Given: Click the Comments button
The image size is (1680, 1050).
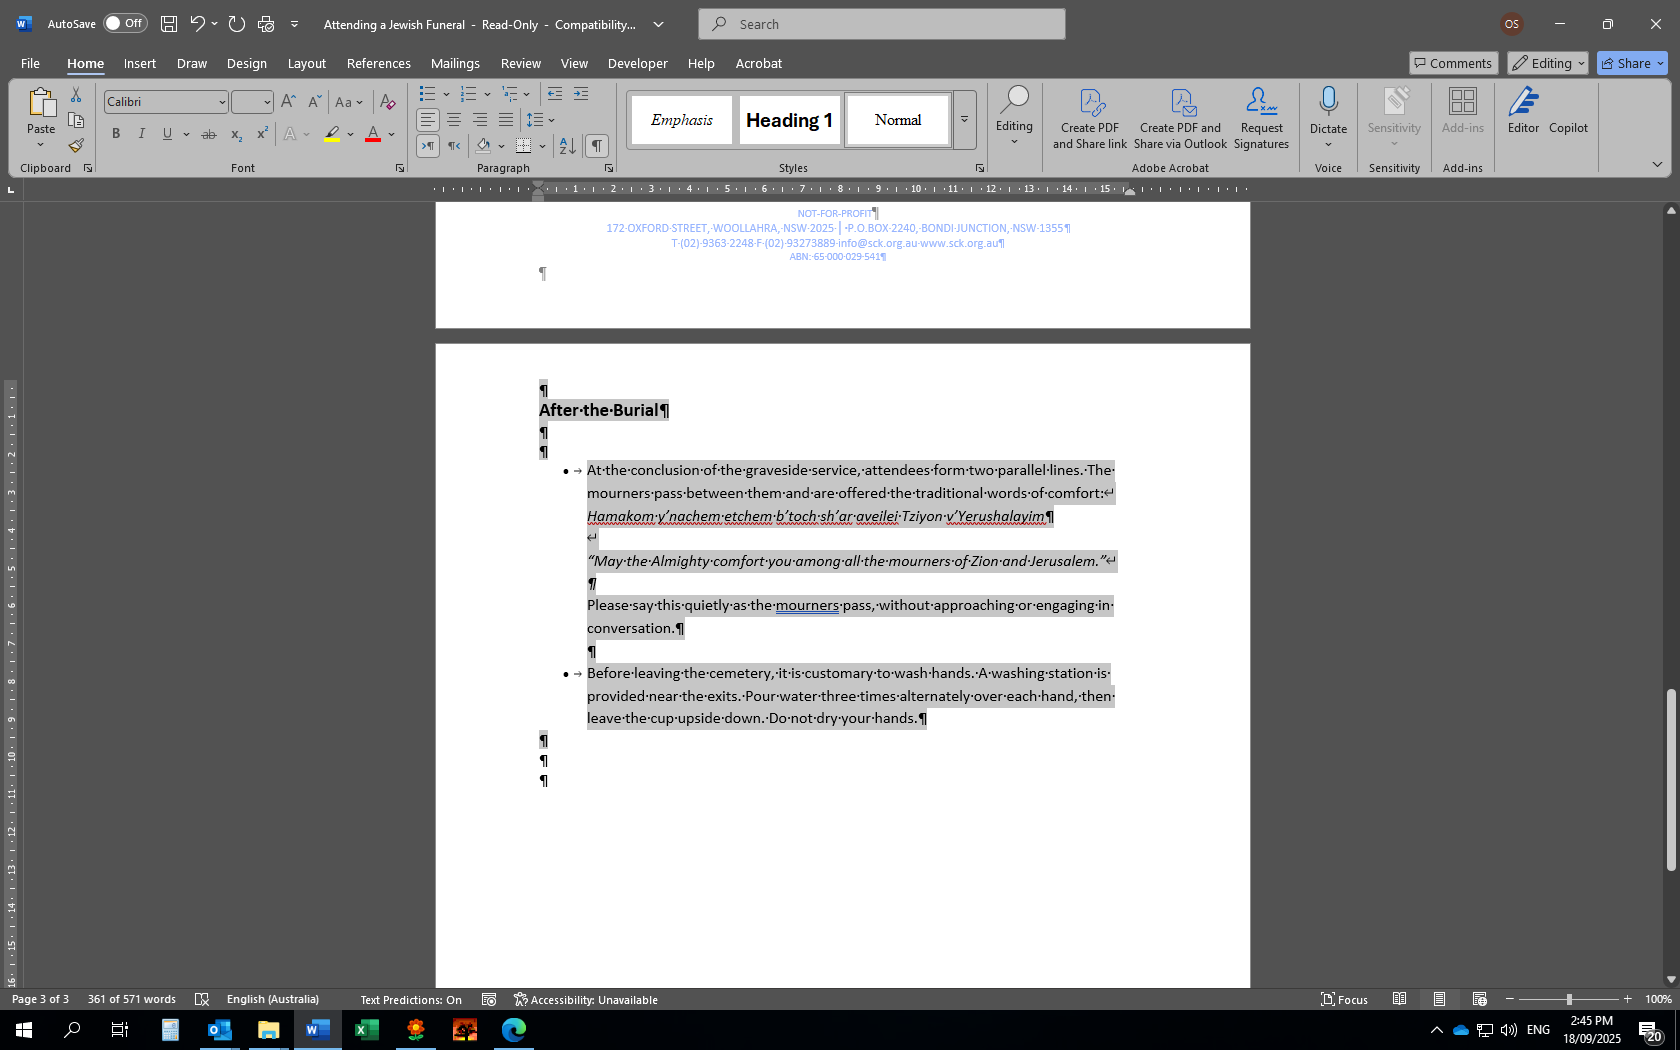Looking at the screenshot, I should 1452,63.
